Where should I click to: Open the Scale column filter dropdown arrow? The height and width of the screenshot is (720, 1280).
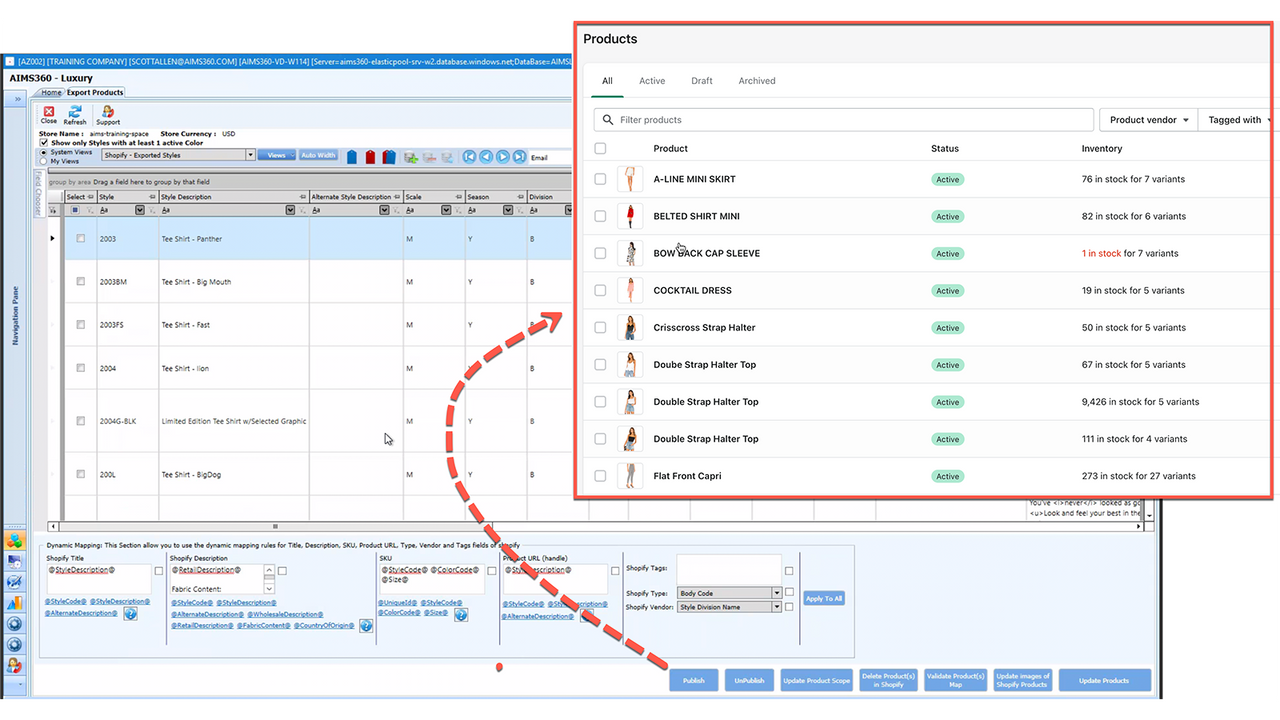[x=446, y=210]
